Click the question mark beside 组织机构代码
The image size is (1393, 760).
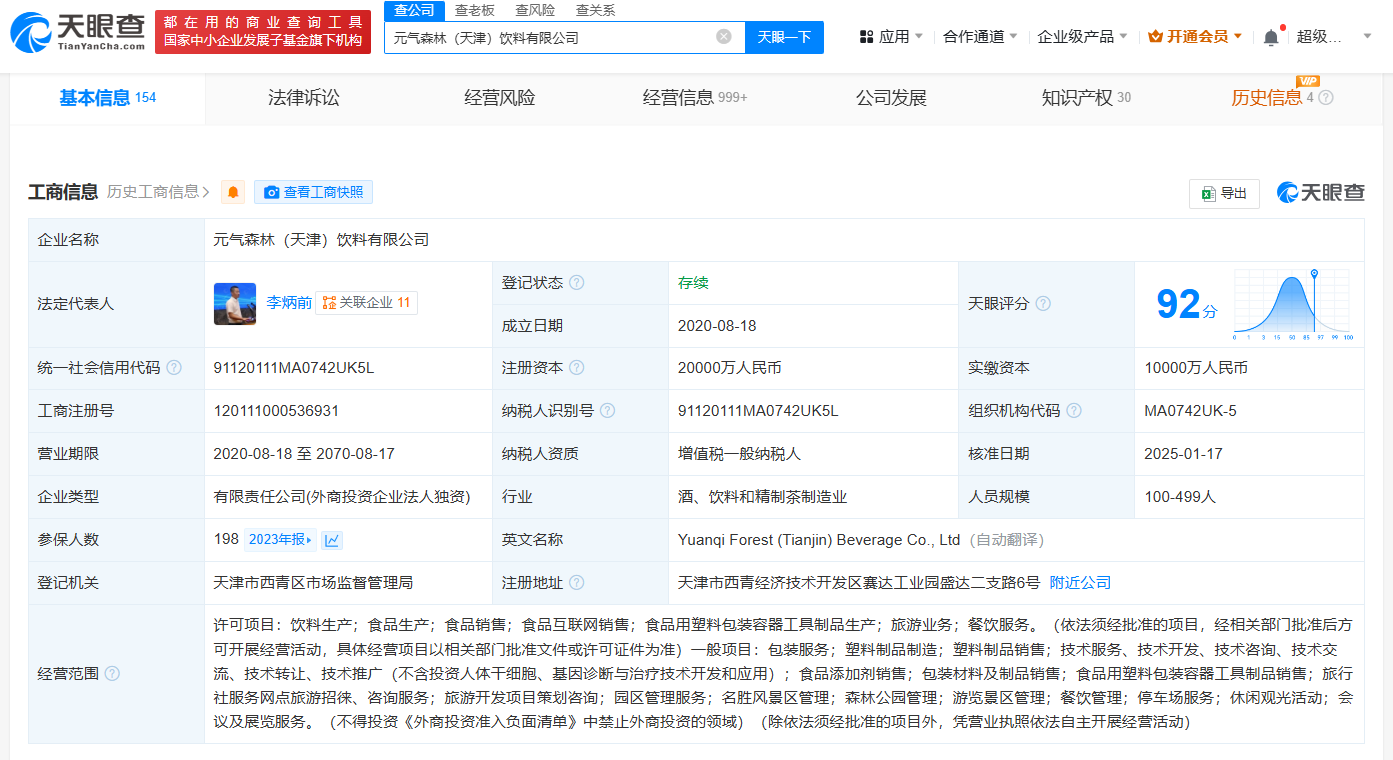(1074, 411)
